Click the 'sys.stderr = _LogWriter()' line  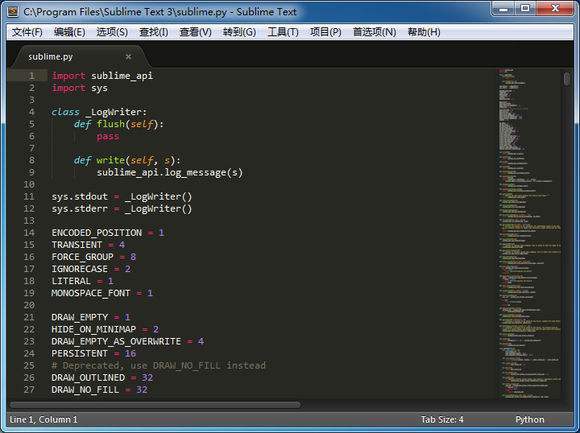[x=122, y=209]
